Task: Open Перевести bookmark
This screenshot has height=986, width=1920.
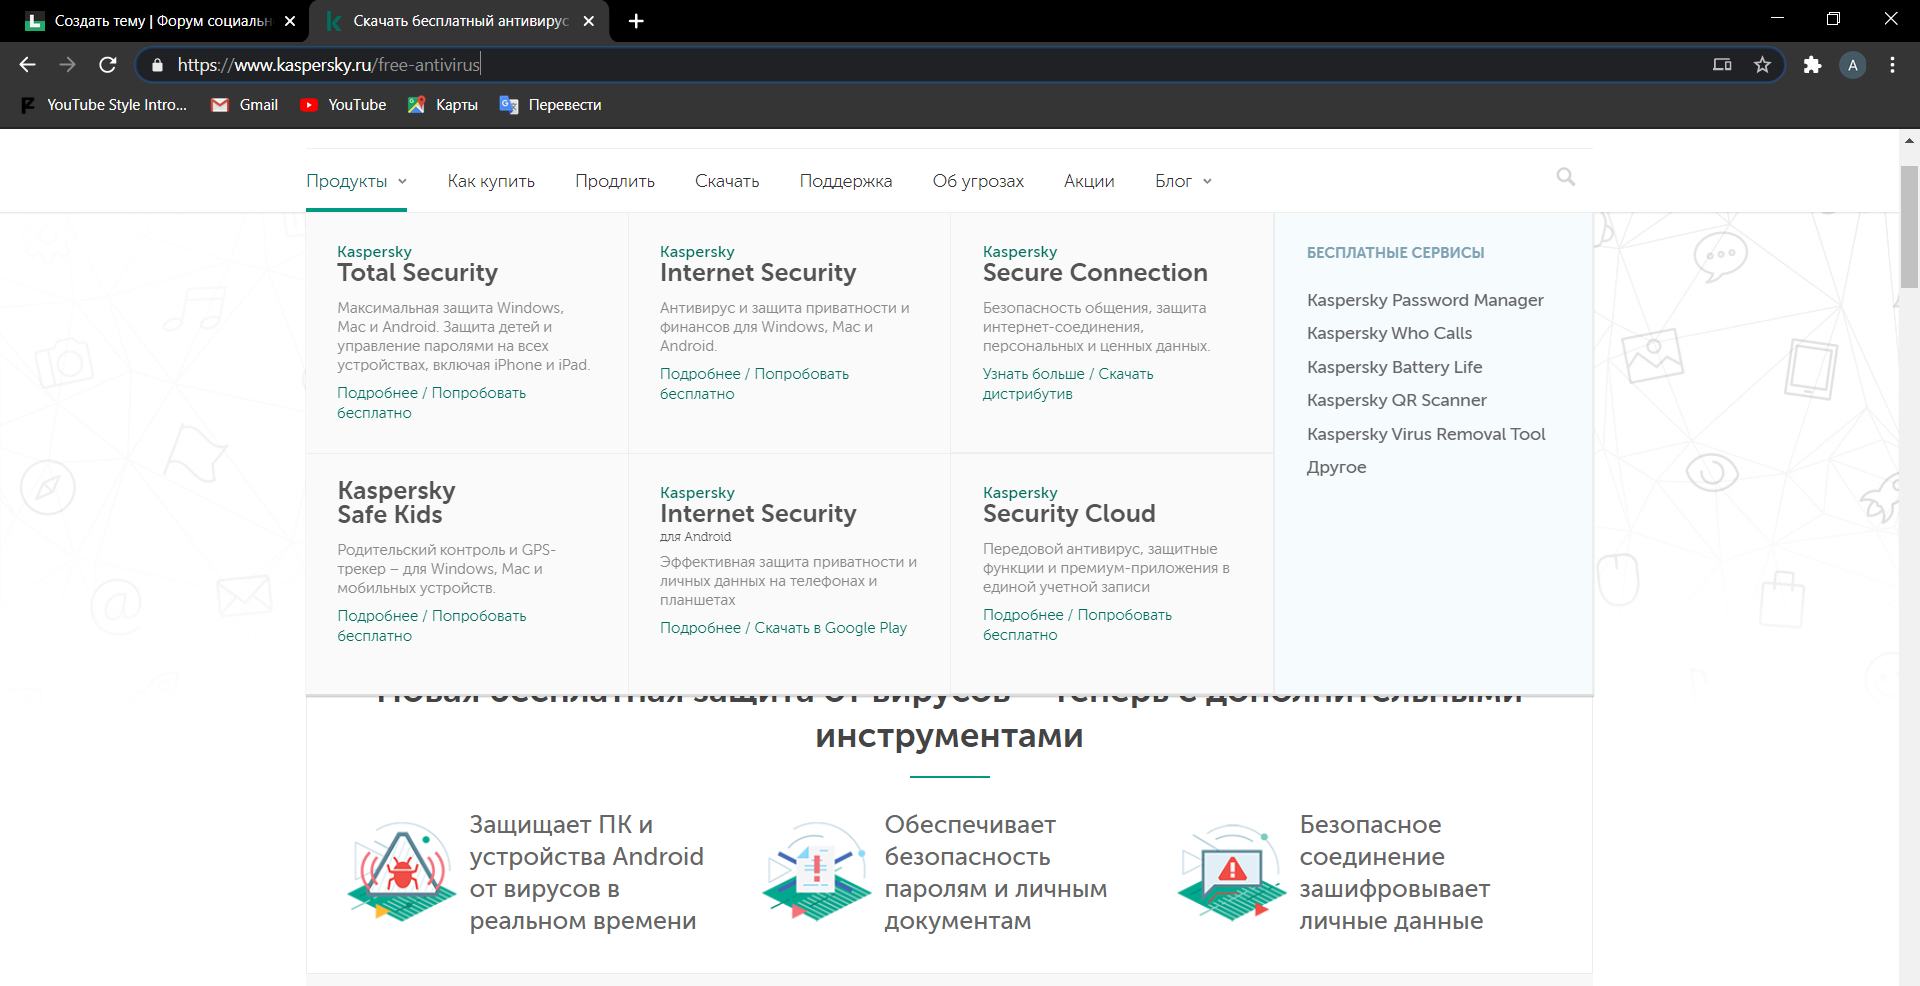Action: pyautogui.click(x=551, y=105)
